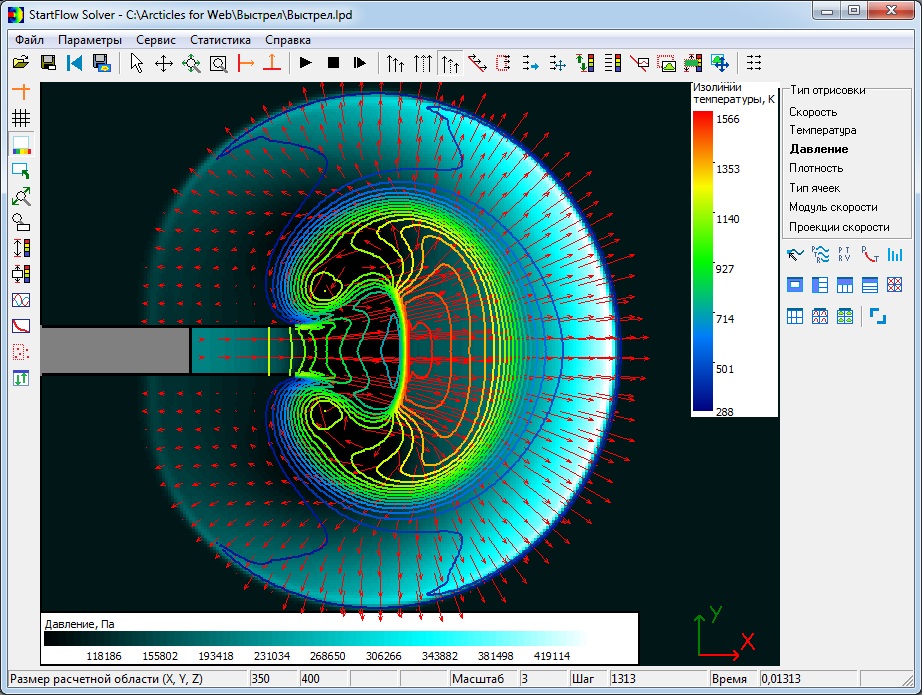Open file with the folder toolbar icon
The height and width of the screenshot is (695, 922).
21,62
